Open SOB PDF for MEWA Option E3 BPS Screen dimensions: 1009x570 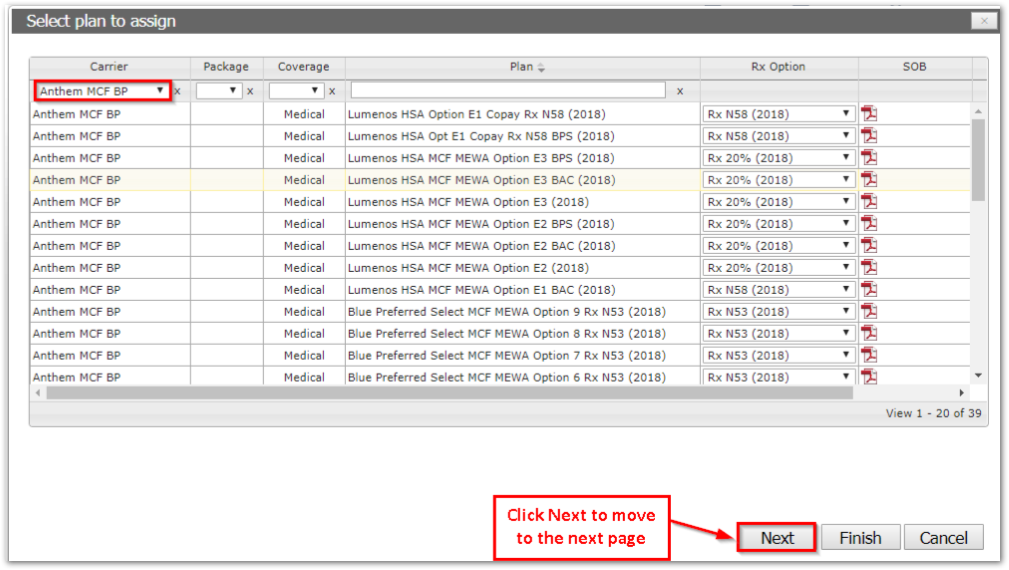coord(869,158)
